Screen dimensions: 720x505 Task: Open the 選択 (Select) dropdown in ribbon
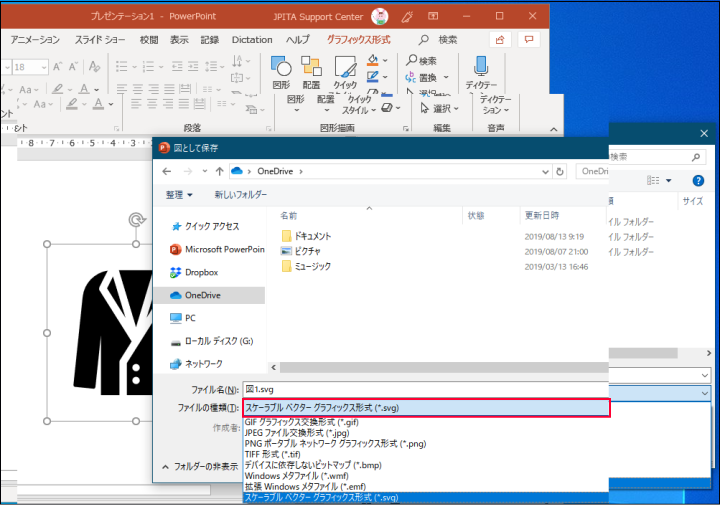pyautogui.click(x=440, y=109)
